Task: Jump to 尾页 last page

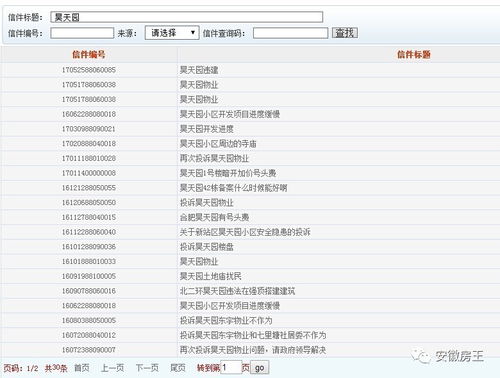Action: (178, 368)
